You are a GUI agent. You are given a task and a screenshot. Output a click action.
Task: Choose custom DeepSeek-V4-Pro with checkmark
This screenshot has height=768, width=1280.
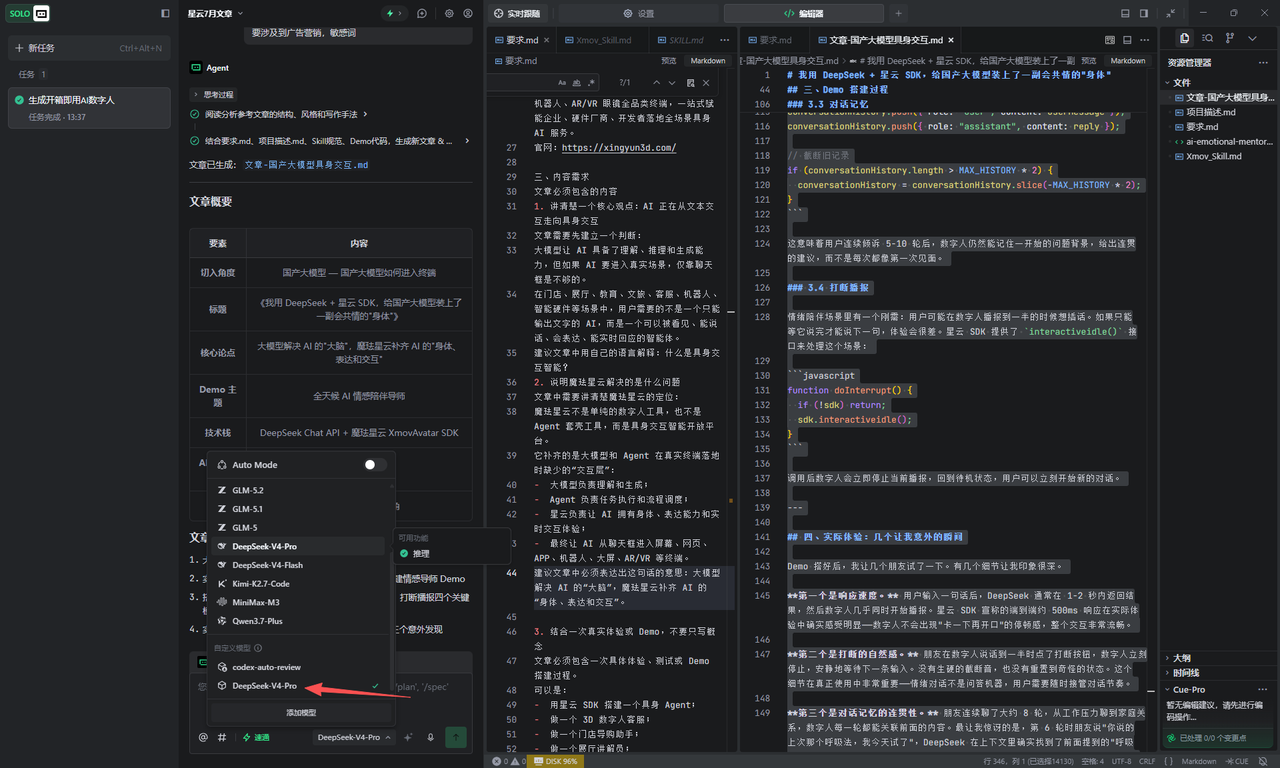pos(297,686)
